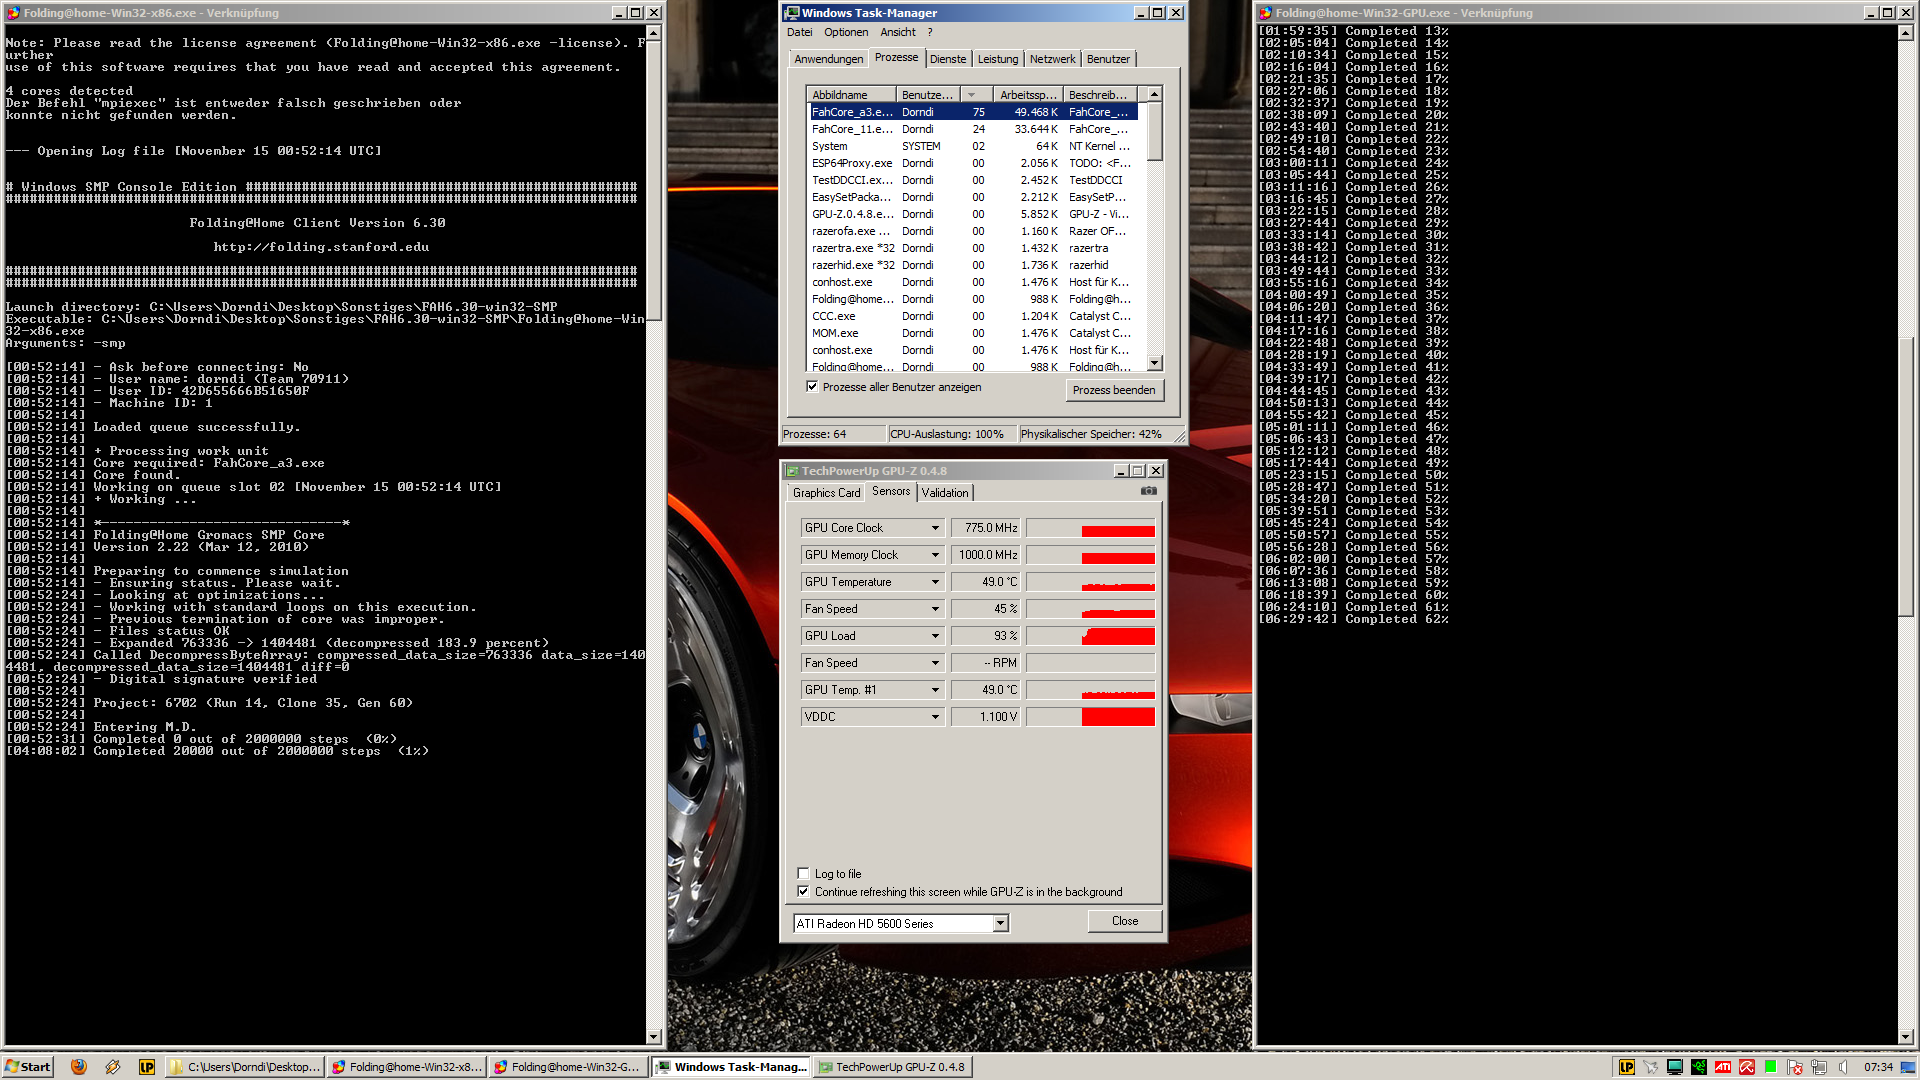Open the Avira umbrella tray icon

click(1747, 1067)
